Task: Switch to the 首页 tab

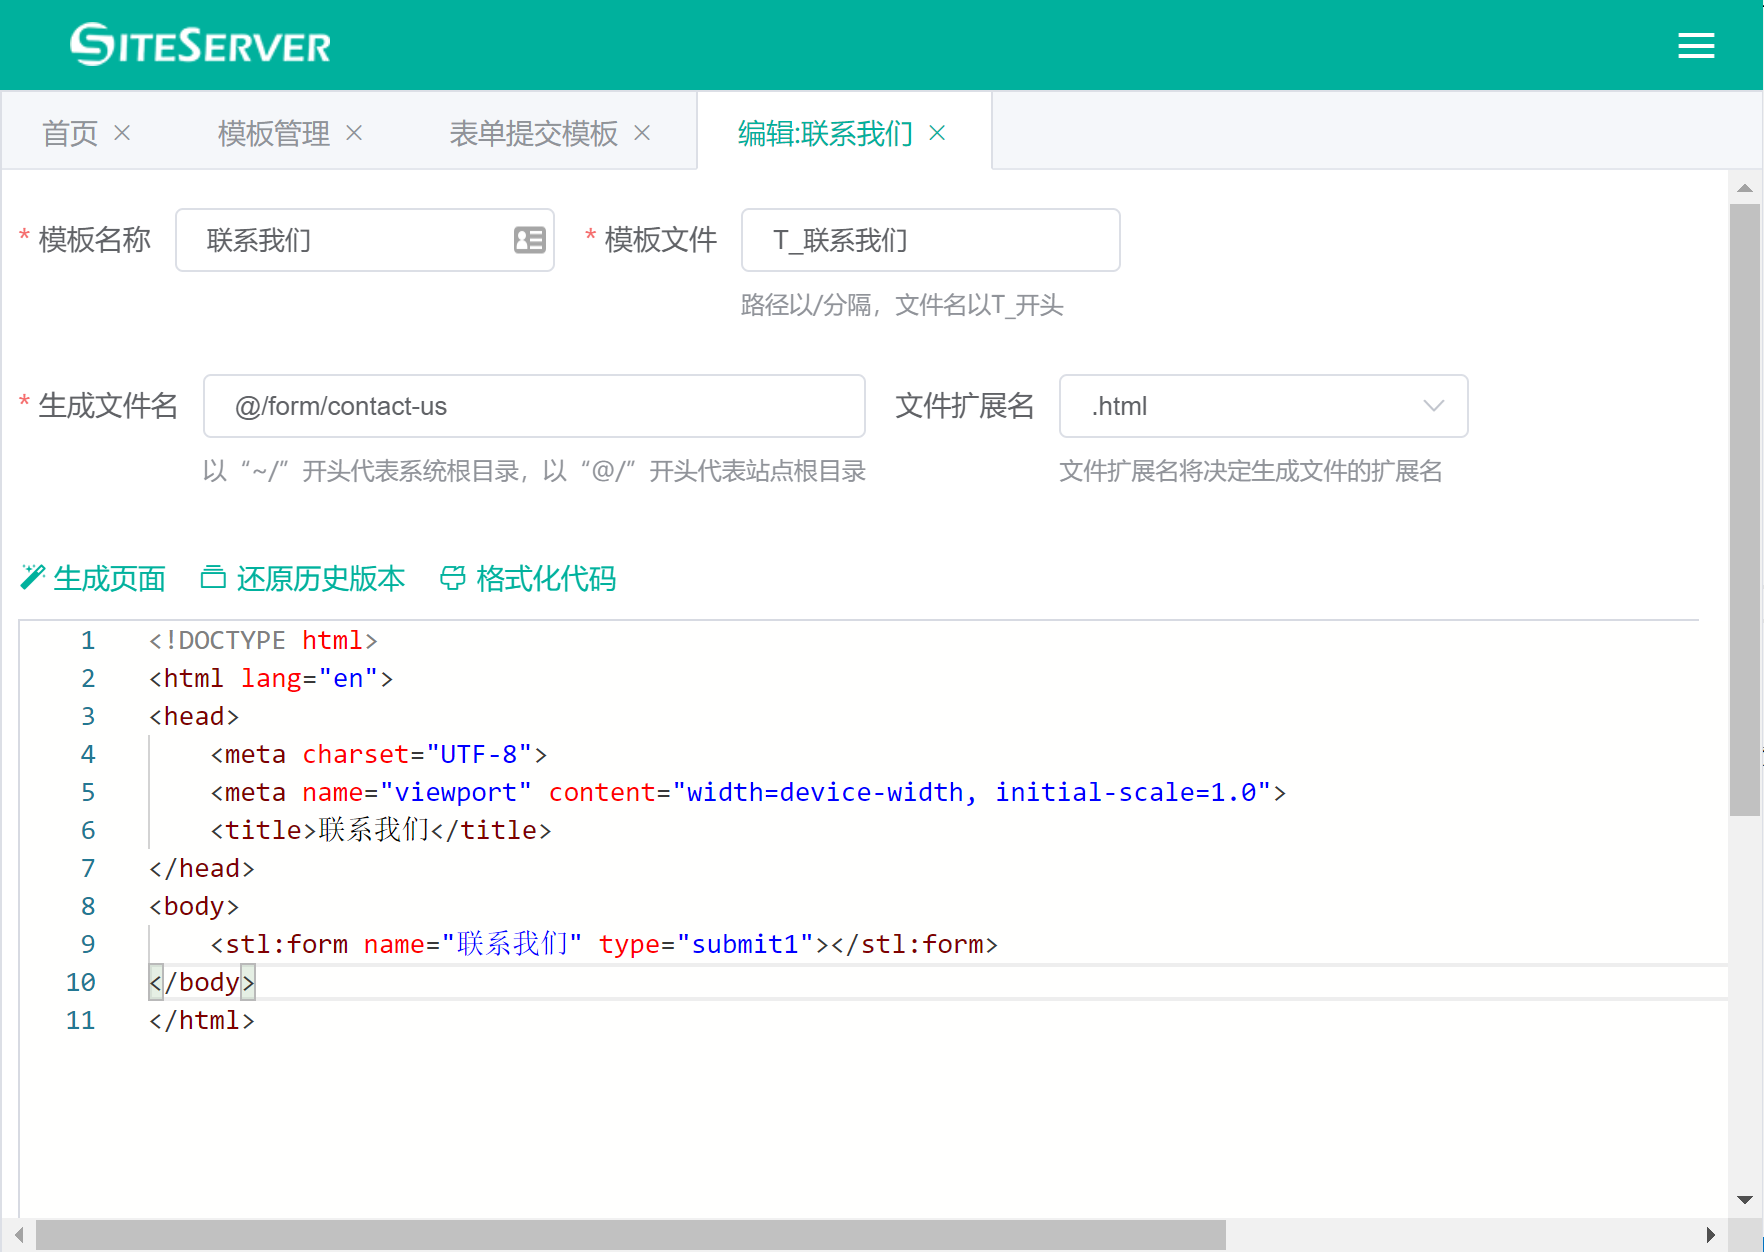Action: [70, 133]
